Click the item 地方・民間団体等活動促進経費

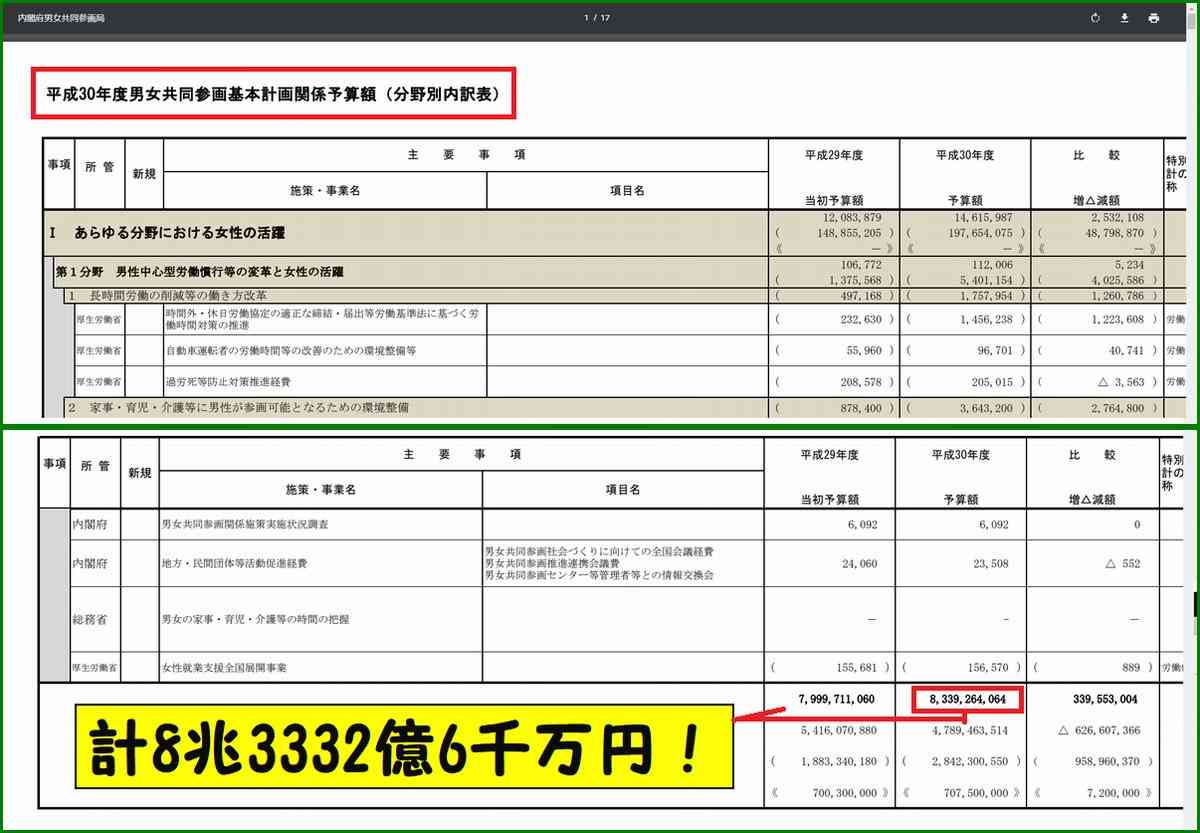coord(234,563)
